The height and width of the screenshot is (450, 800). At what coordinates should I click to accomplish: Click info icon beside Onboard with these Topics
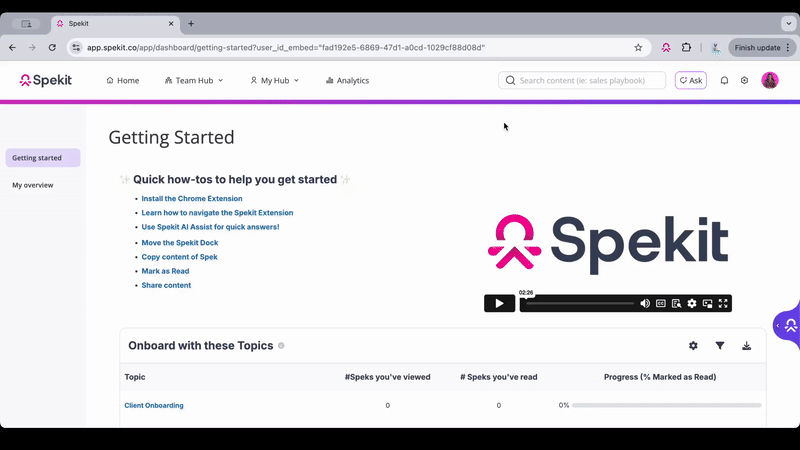pyautogui.click(x=281, y=346)
